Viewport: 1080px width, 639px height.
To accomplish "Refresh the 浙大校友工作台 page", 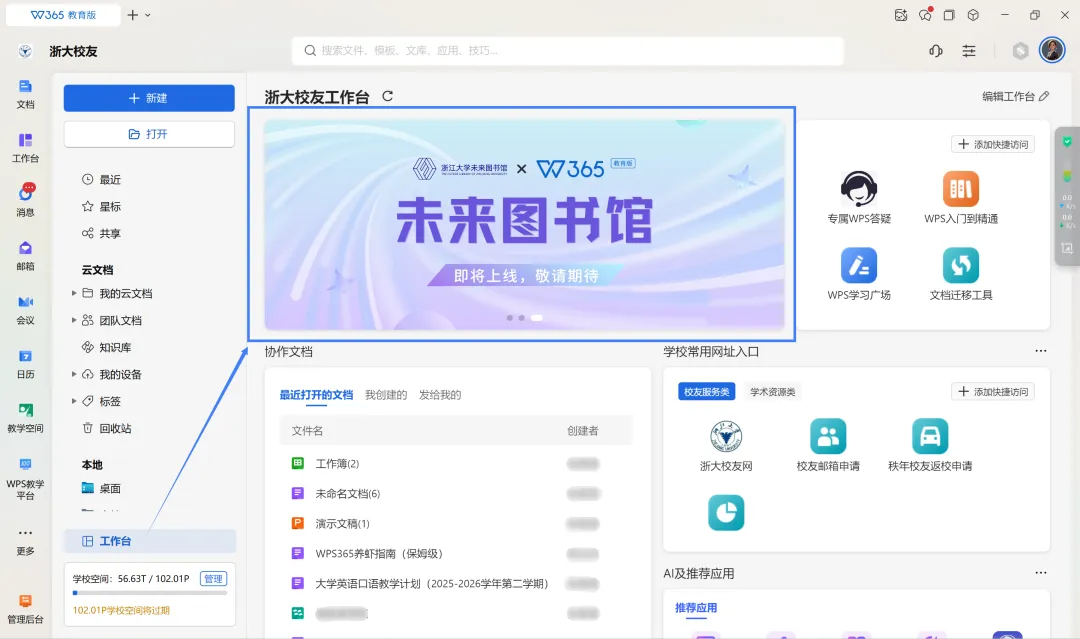I will [388, 96].
